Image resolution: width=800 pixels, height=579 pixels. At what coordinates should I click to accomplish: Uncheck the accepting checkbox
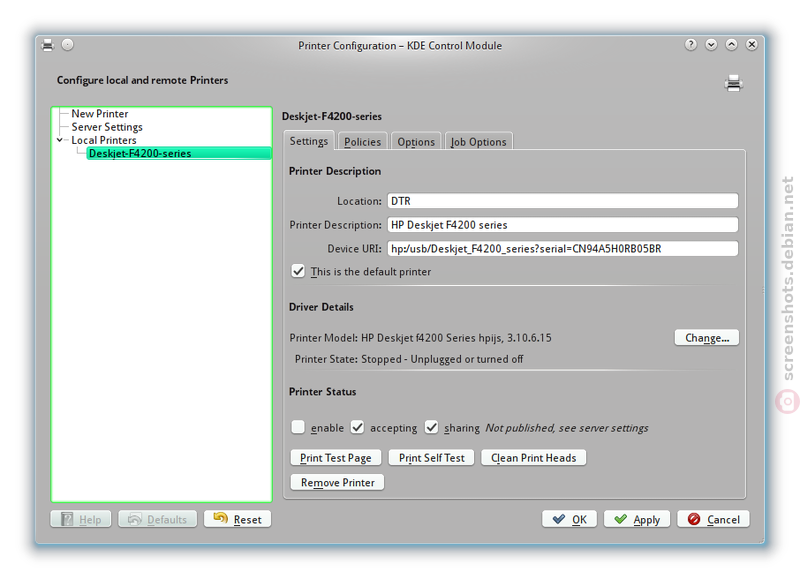[x=357, y=427]
